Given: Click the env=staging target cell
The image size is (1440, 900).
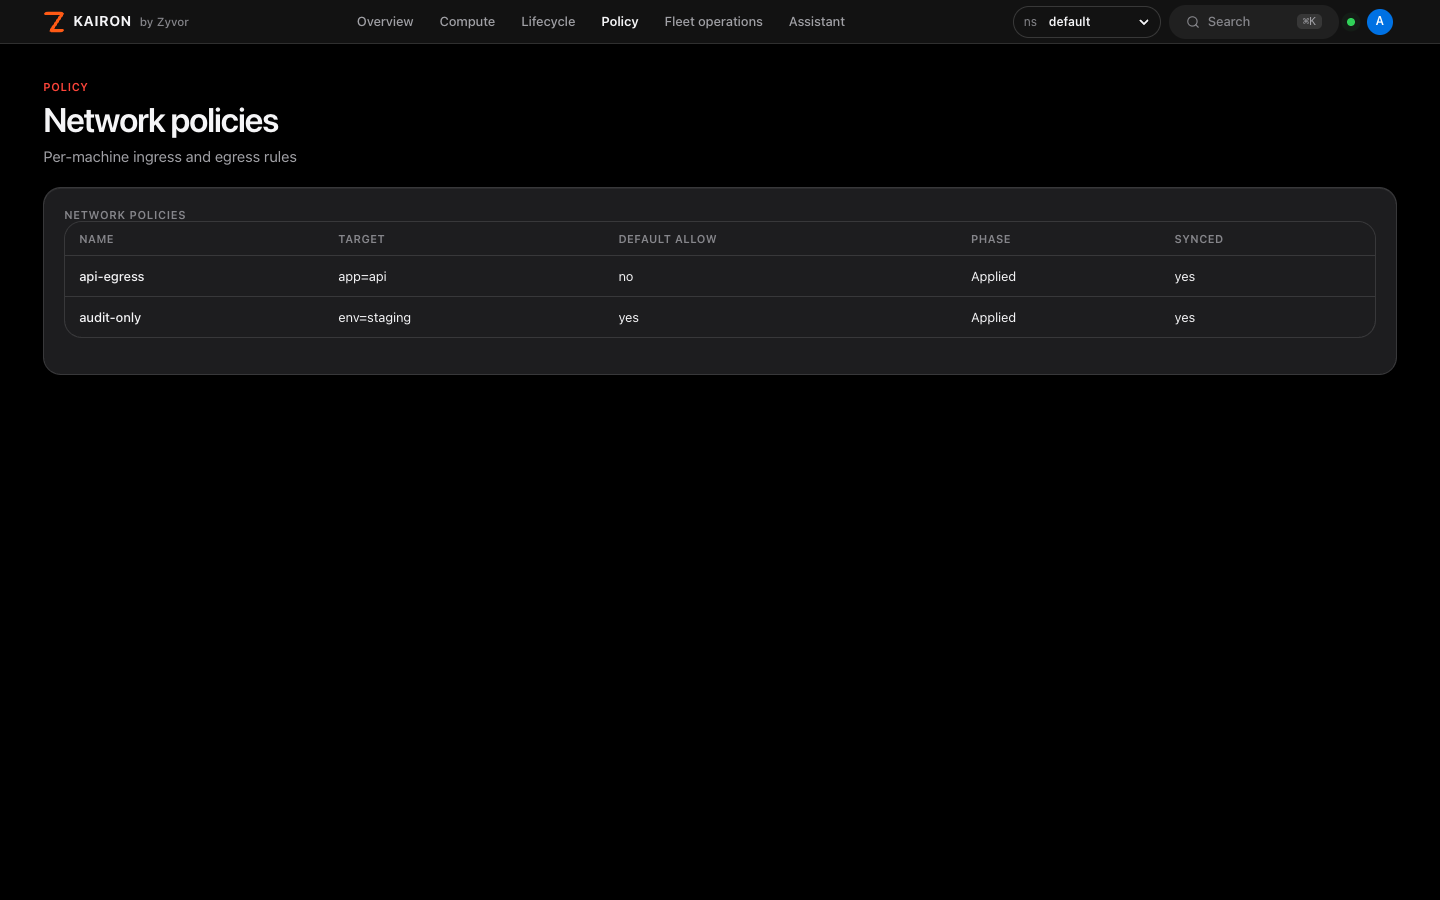Looking at the screenshot, I should tap(374, 318).
